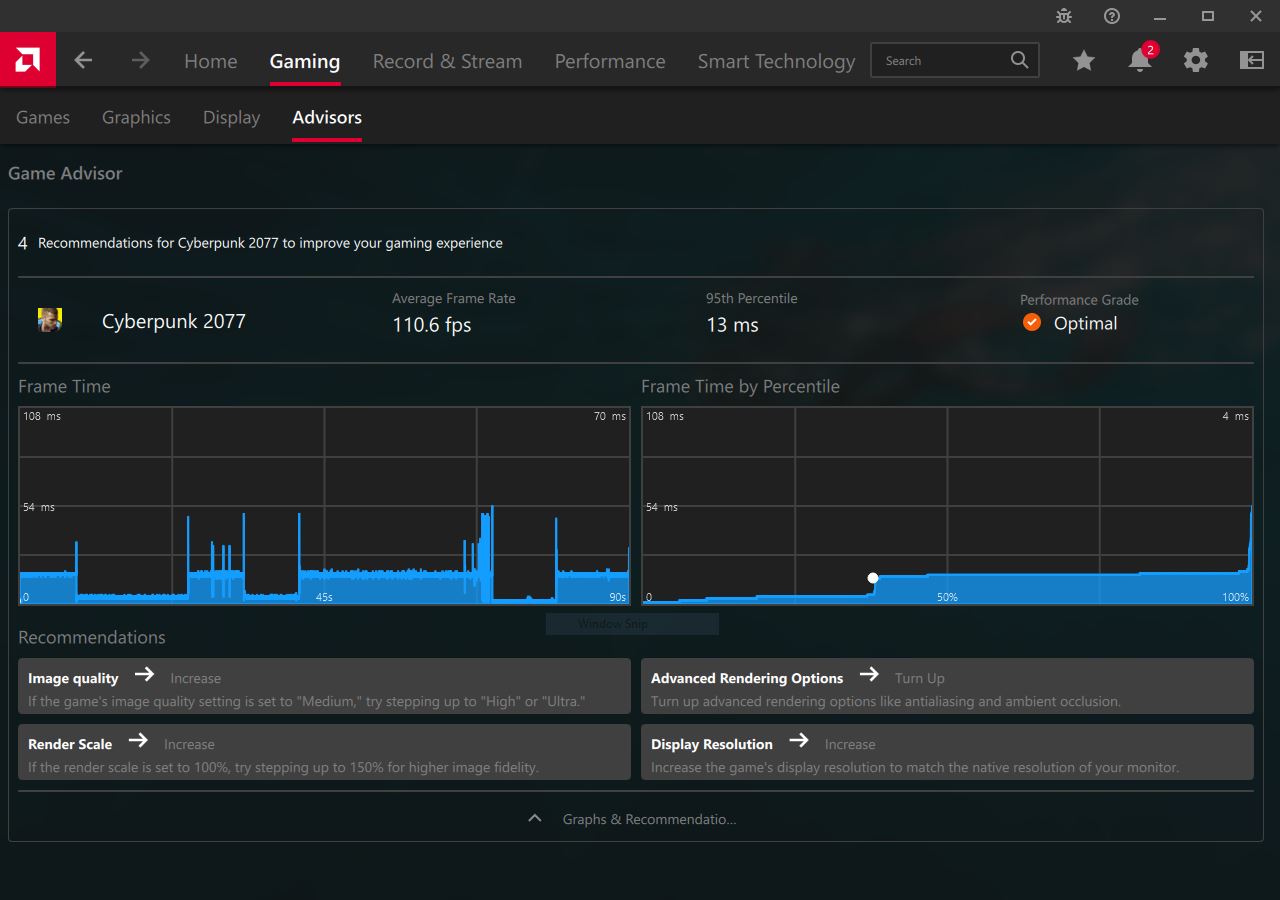Open the Home tab

tap(211, 61)
